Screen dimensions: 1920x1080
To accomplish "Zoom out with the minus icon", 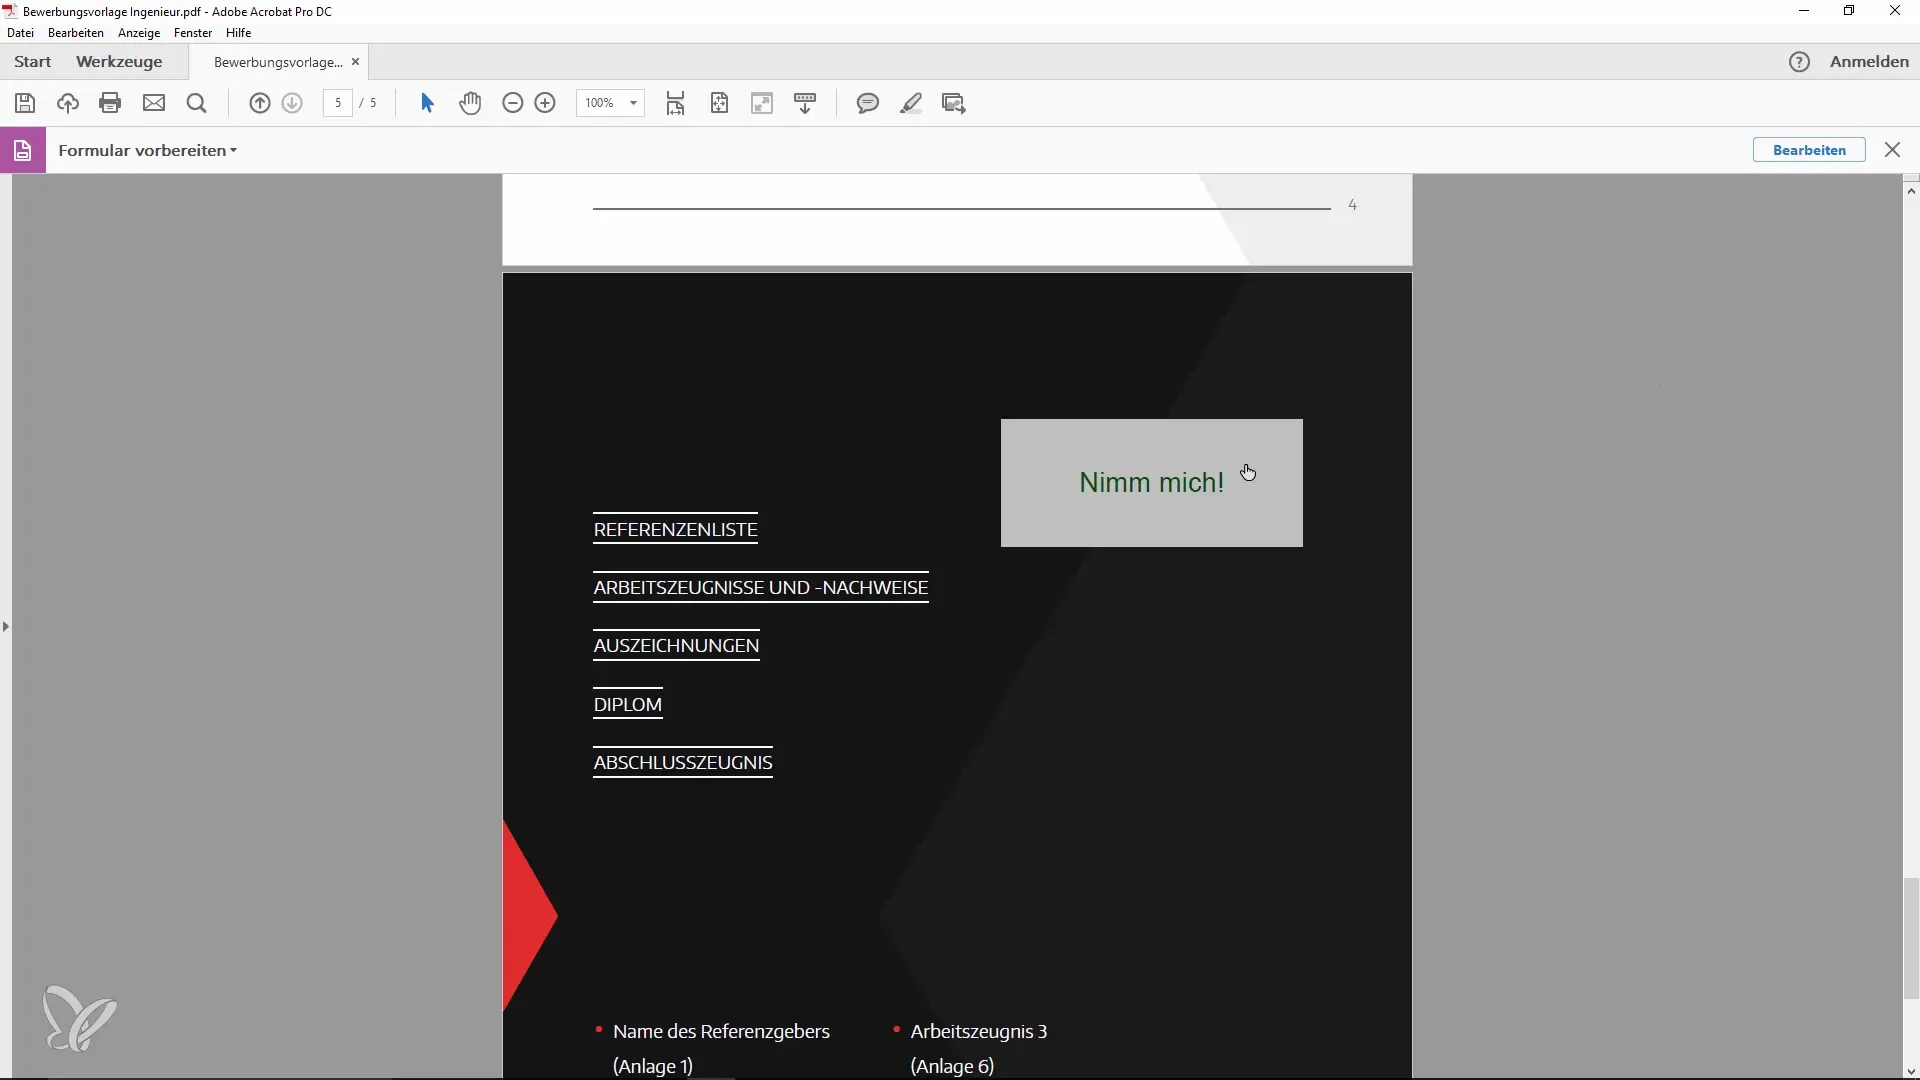I will (513, 103).
